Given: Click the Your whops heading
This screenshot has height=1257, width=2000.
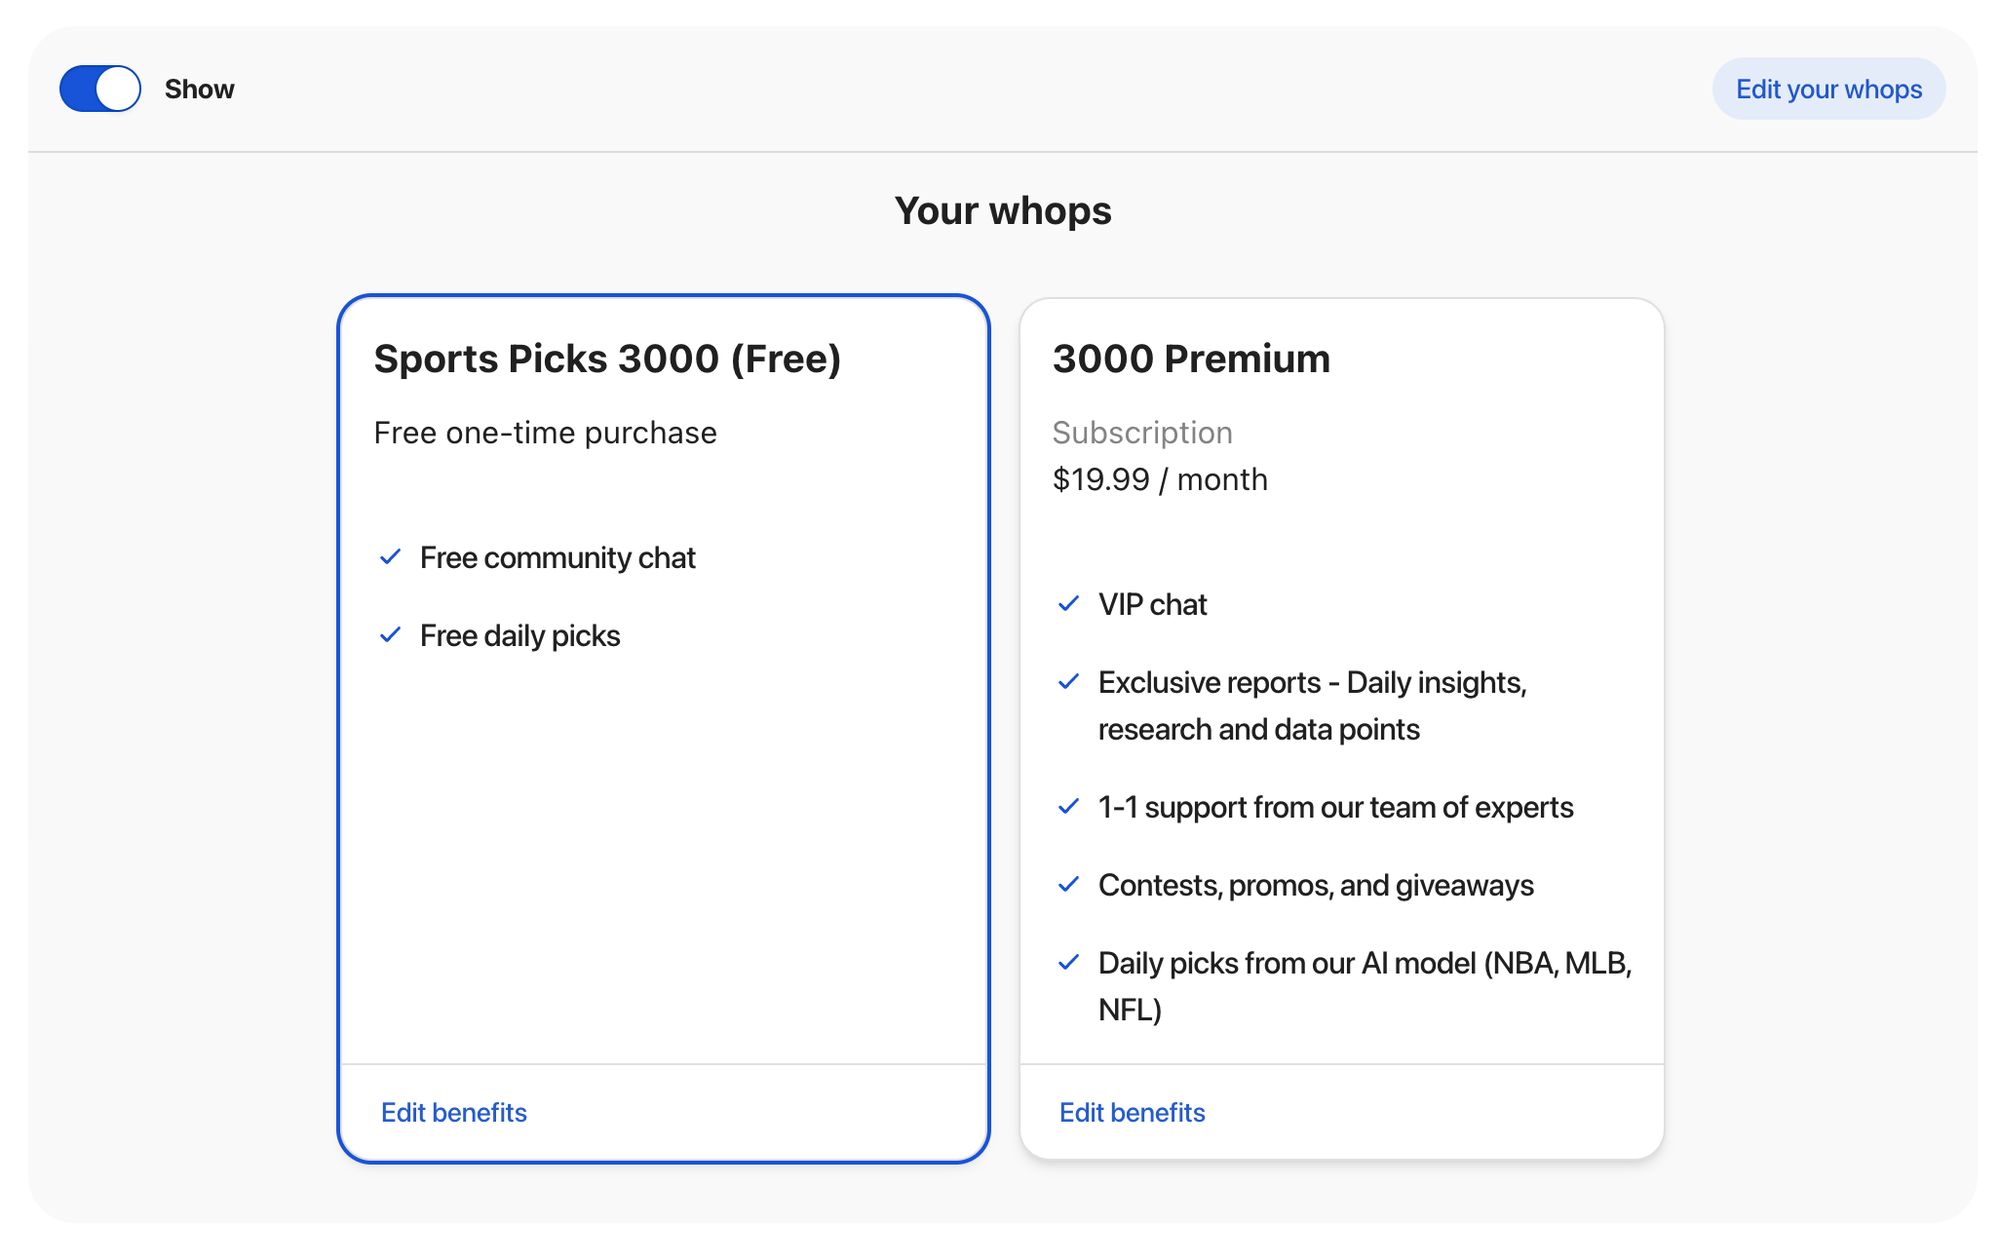Looking at the screenshot, I should pos(1002,211).
